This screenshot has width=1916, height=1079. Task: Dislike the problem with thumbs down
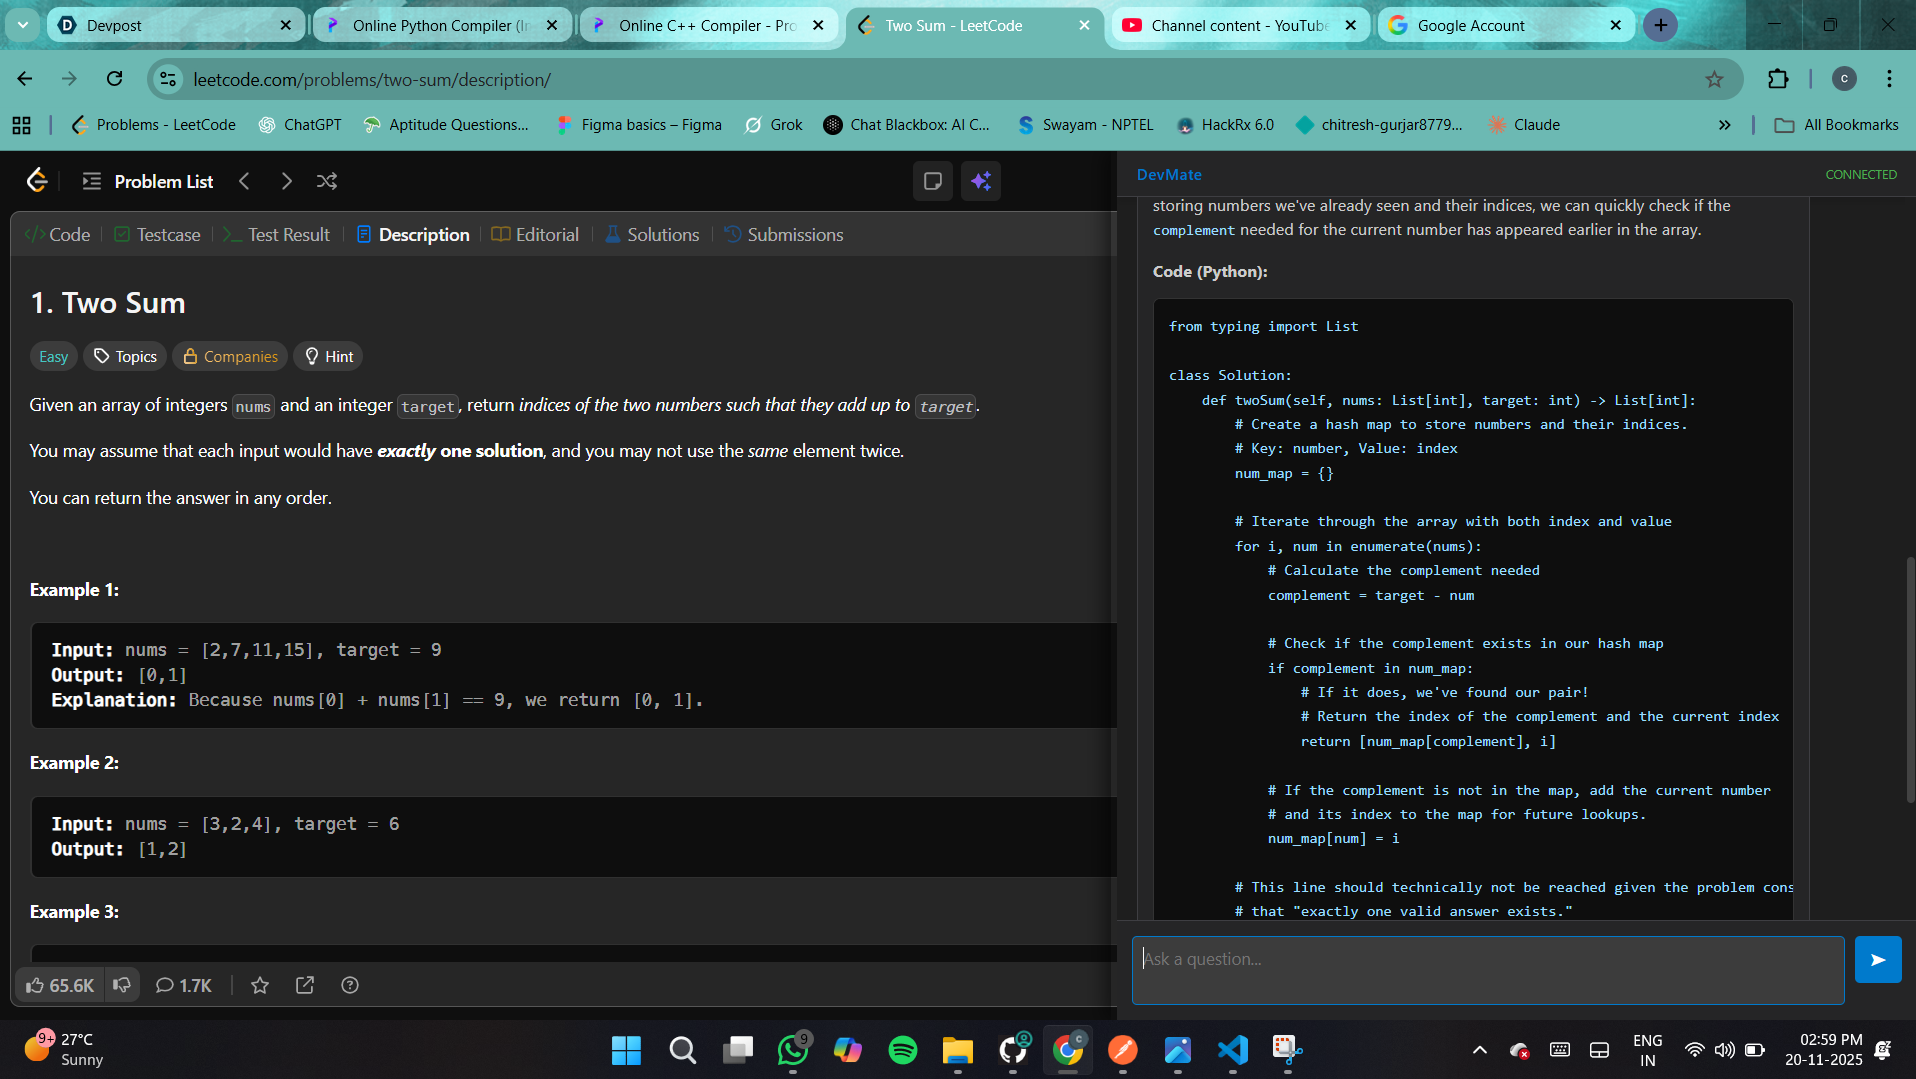[122, 985]
